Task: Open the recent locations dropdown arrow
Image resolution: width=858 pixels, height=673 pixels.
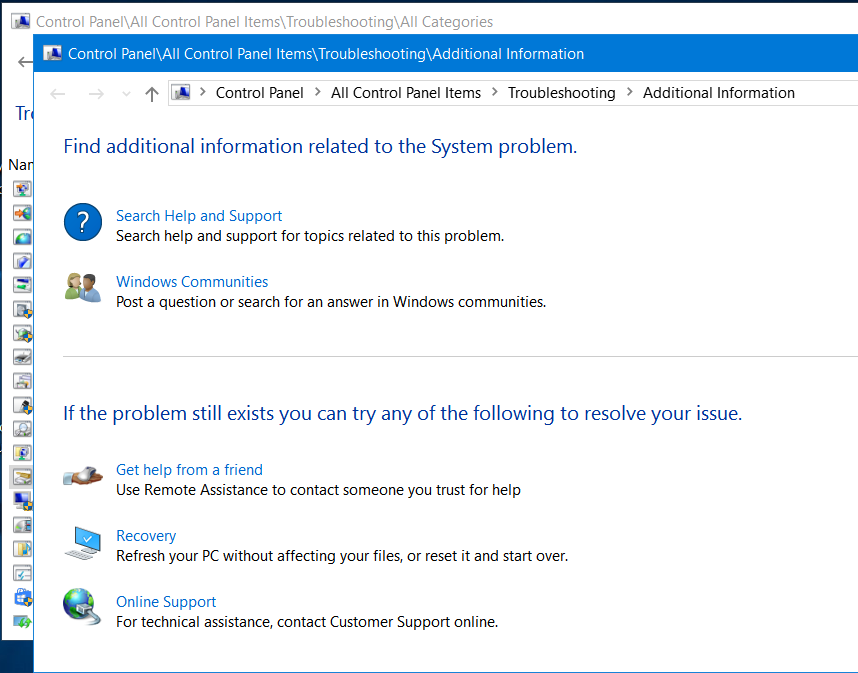Action: (126, 93)
